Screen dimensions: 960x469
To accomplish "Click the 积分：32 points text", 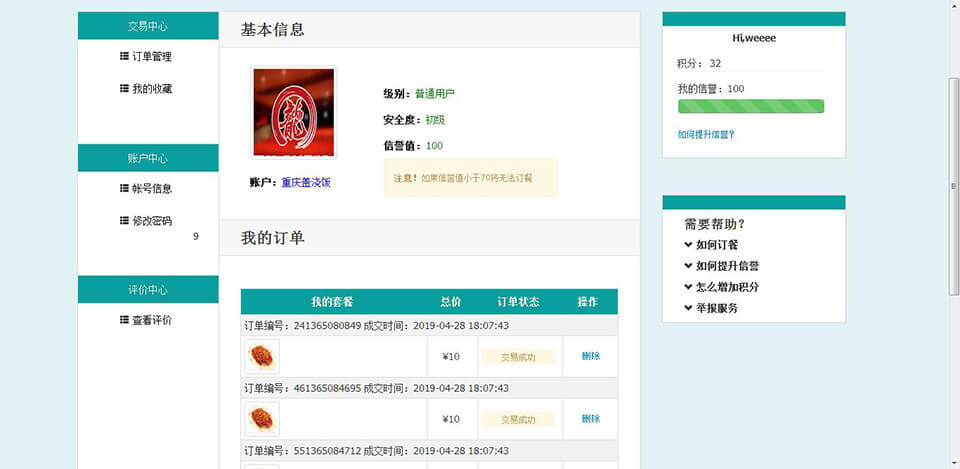I will [x=699, y=63].
